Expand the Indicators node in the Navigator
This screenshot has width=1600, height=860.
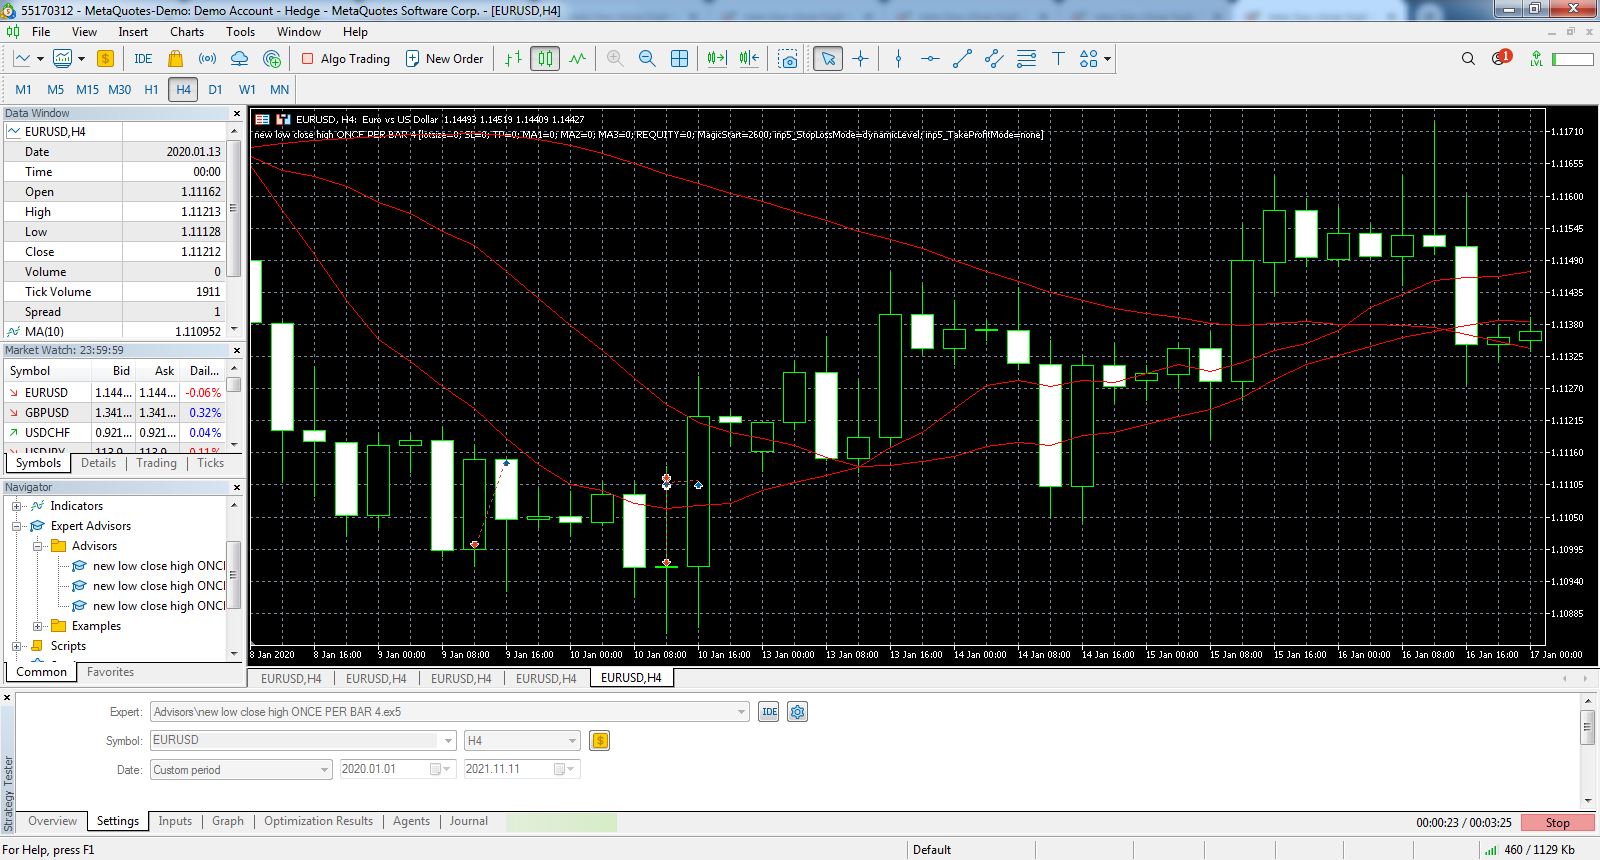pyautogui.click(x=17, y=506)
